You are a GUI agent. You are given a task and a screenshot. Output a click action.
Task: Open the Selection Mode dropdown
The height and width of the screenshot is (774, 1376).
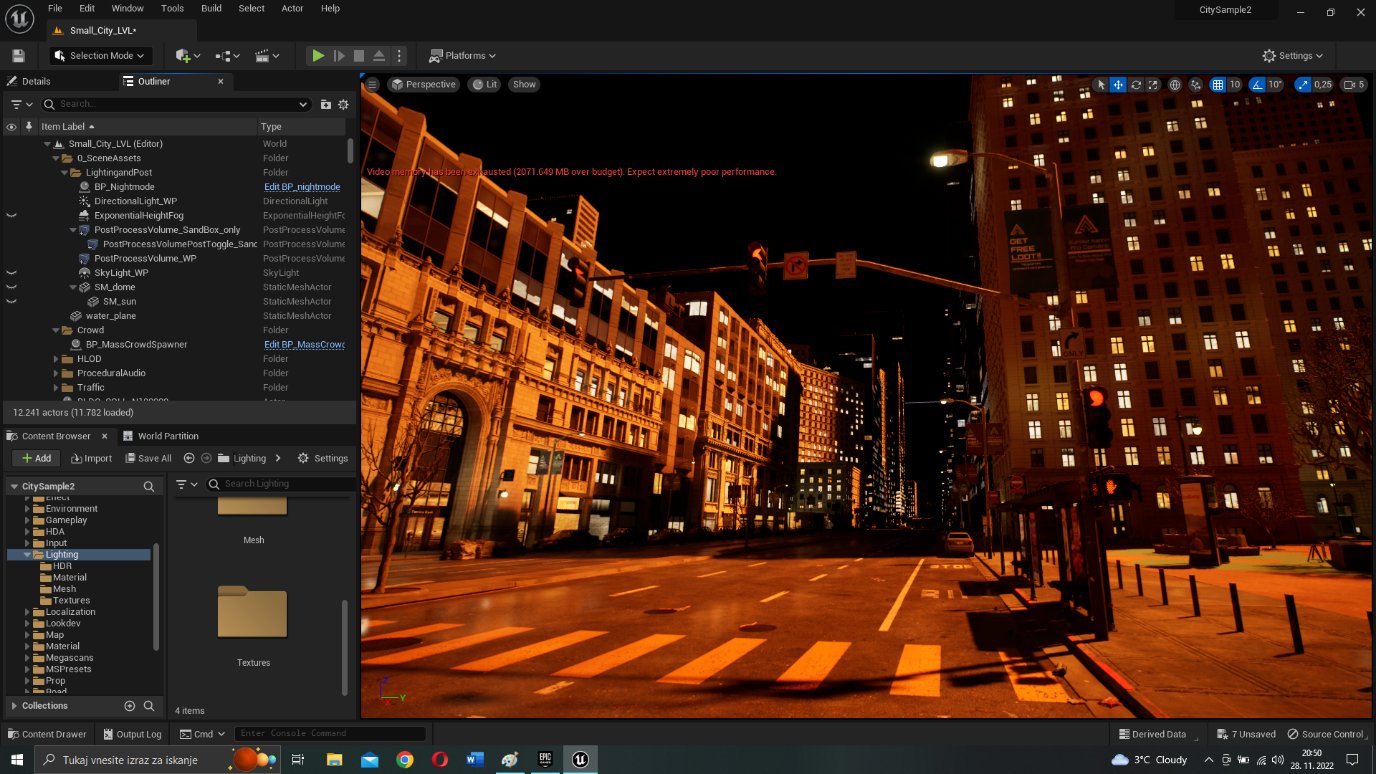pyautogui.click(x=100, y=56)
